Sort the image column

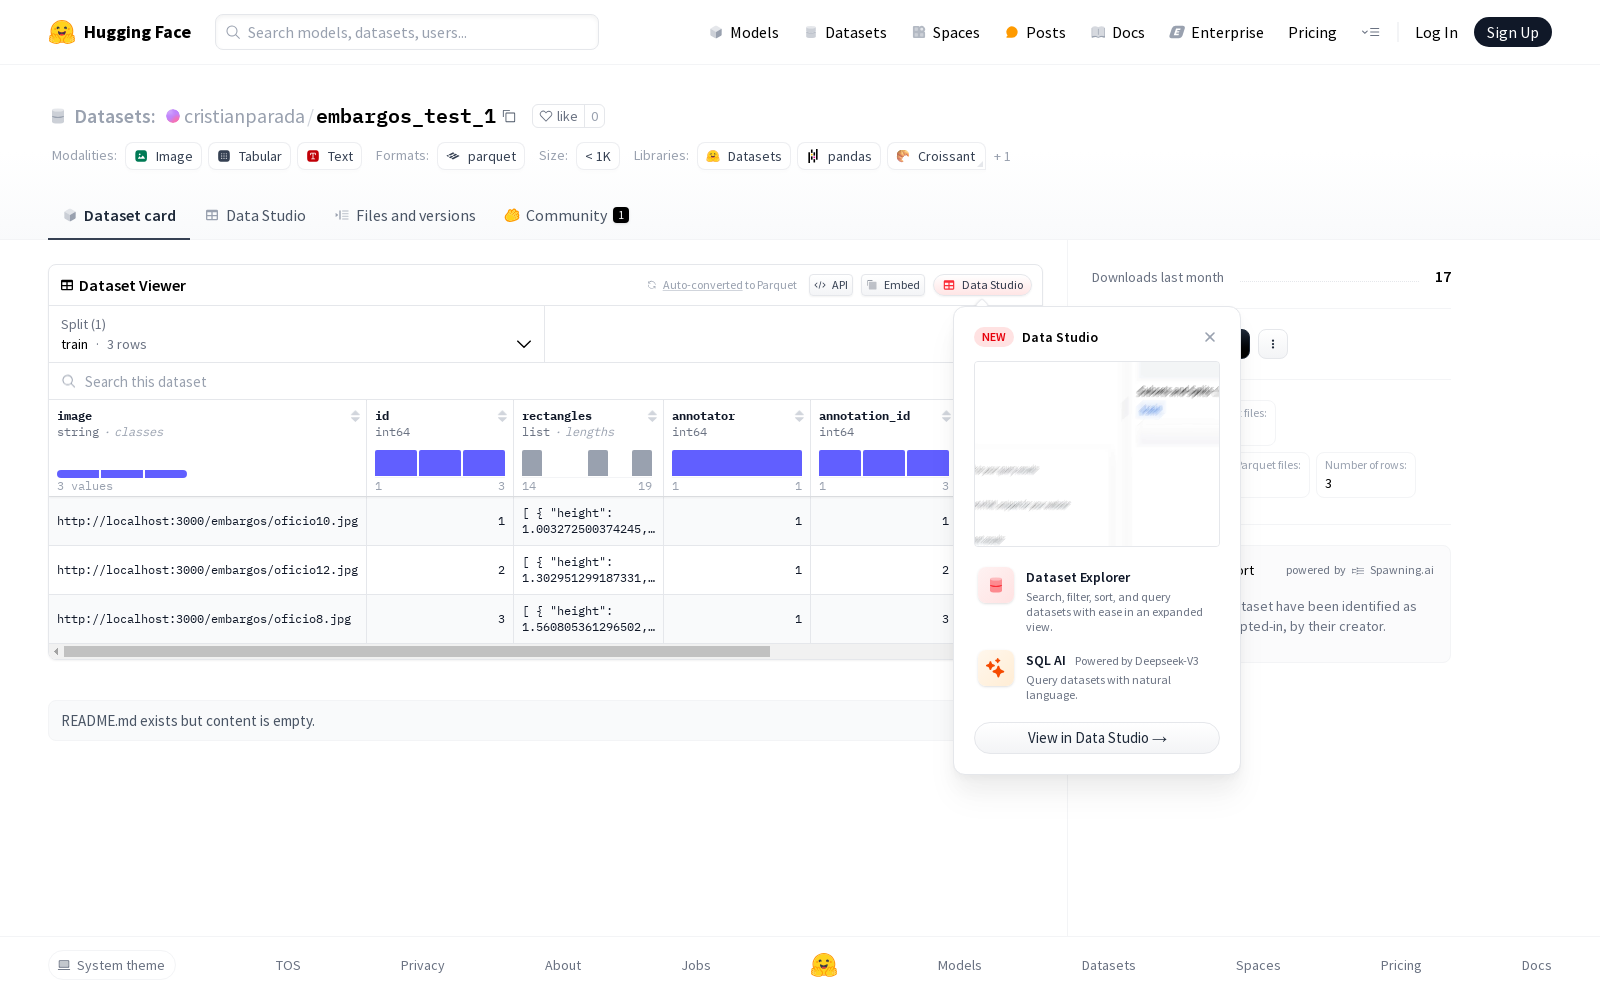click(355, 416)
